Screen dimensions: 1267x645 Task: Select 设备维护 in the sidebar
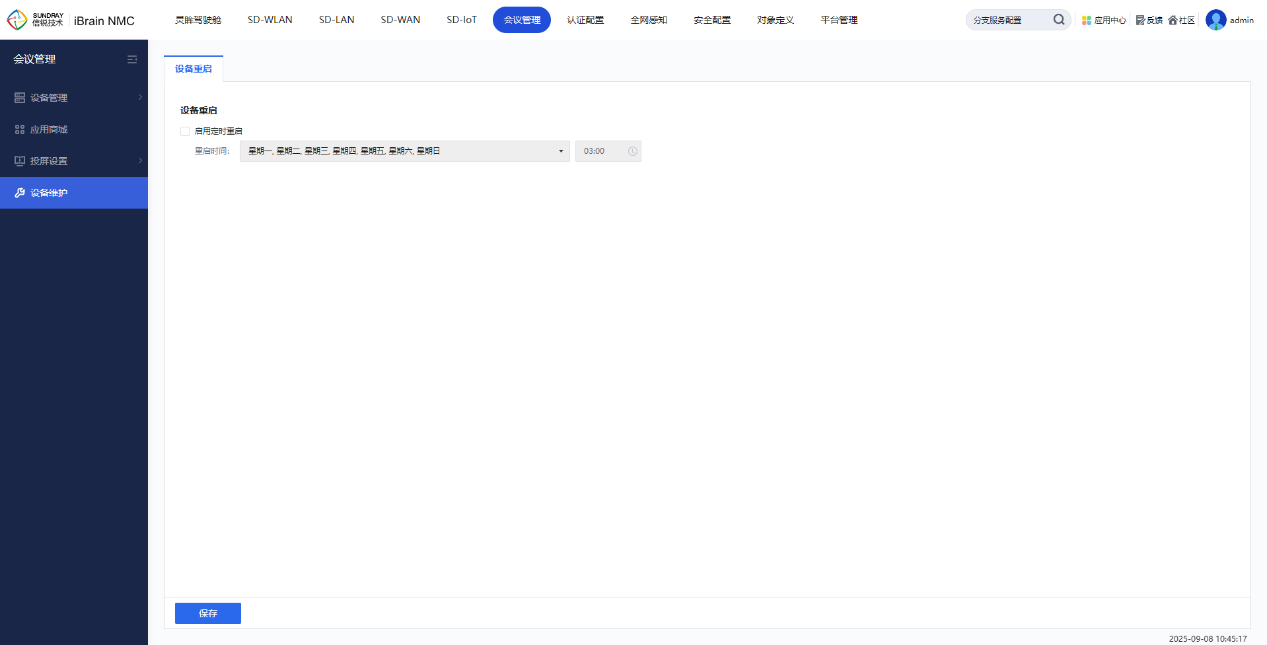tap(48, 193)
